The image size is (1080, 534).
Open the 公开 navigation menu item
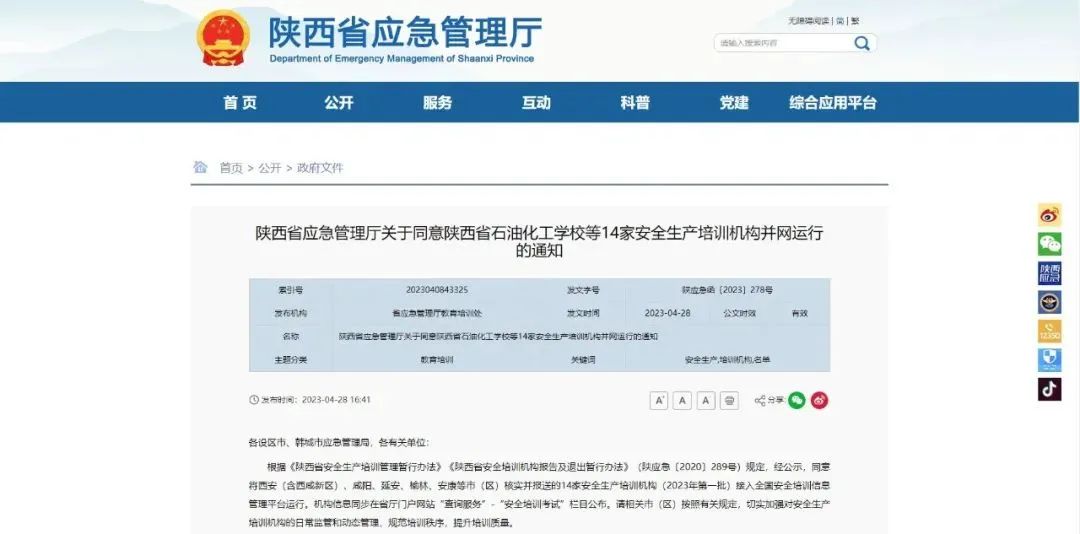click(339, 103)
